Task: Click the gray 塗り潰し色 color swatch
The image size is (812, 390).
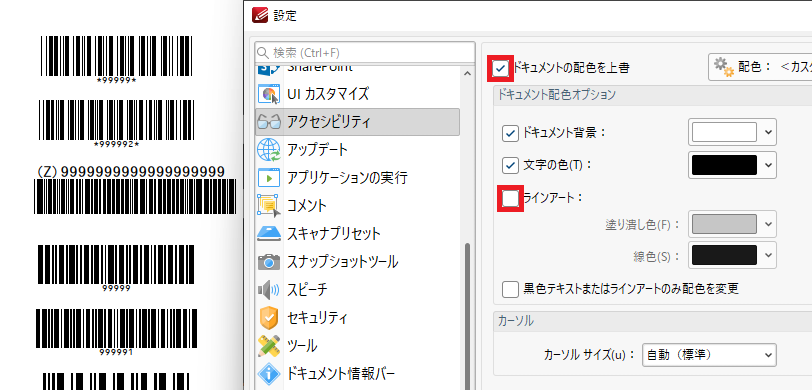Action: click(724, 224)
